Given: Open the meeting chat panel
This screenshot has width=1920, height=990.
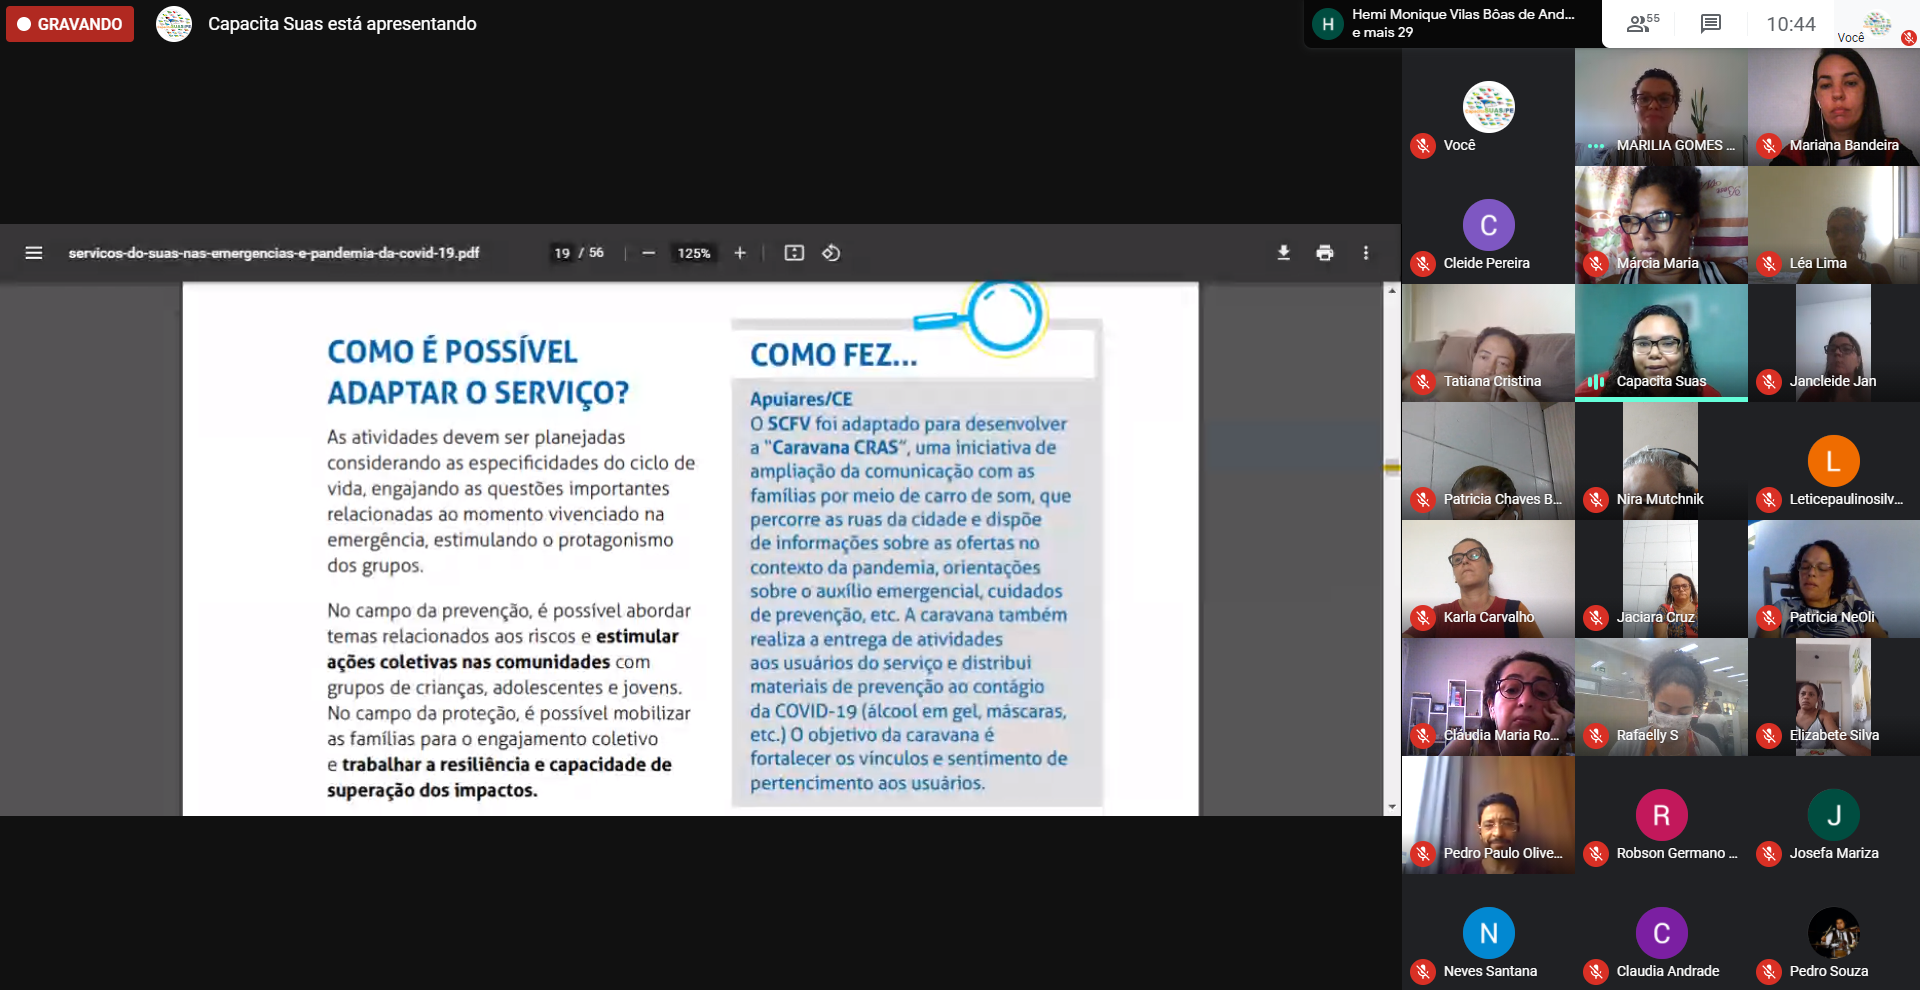Looking at the screenshot, I should (x=1711, y=24).
